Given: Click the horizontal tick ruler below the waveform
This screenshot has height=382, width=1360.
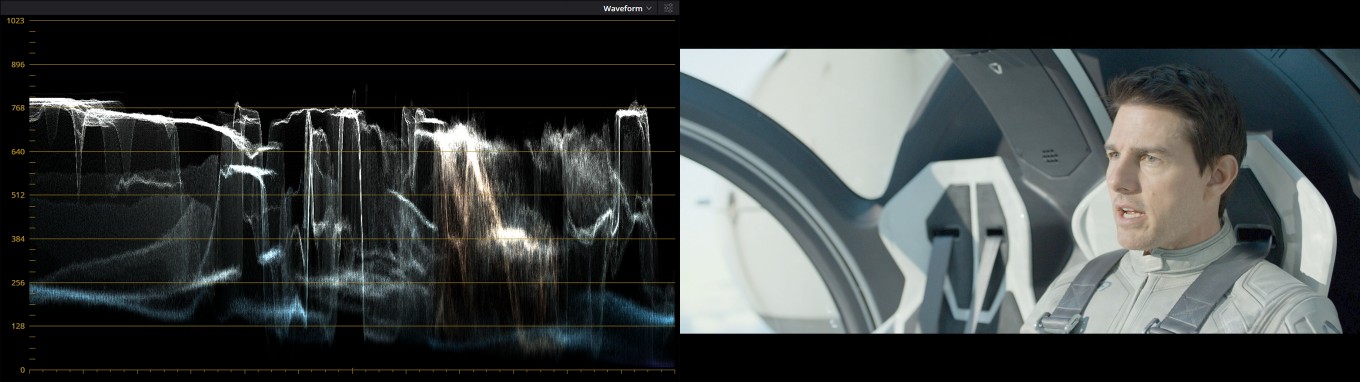Looking at the screenshot, I should click(352, 372).
